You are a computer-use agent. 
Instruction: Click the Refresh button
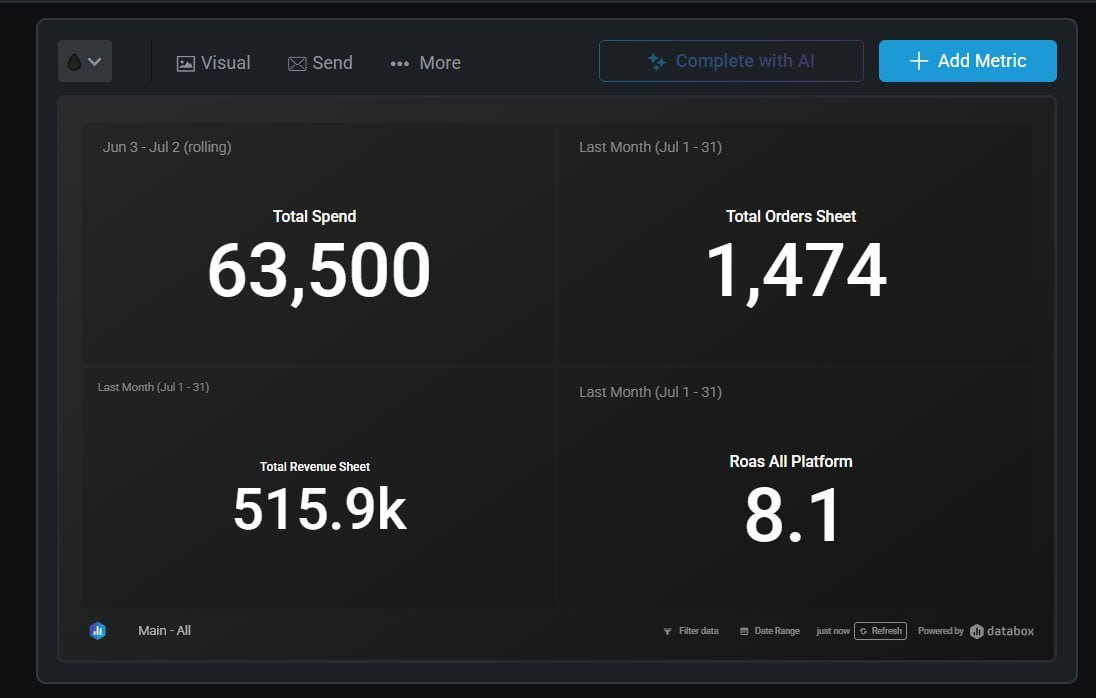[880, 631]
